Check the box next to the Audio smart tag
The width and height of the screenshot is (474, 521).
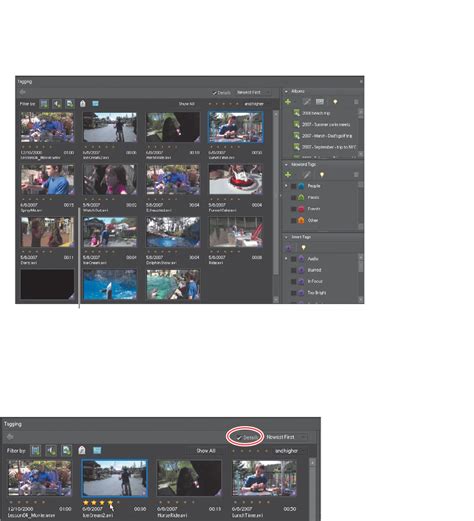(293, 259)
